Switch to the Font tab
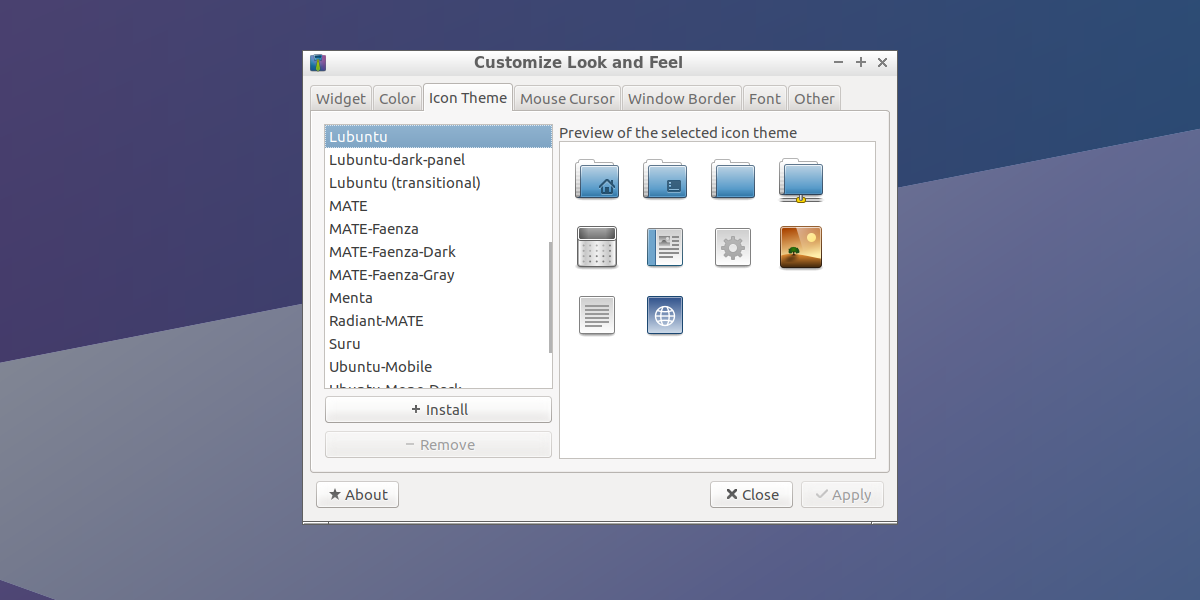 coord(765,98)
